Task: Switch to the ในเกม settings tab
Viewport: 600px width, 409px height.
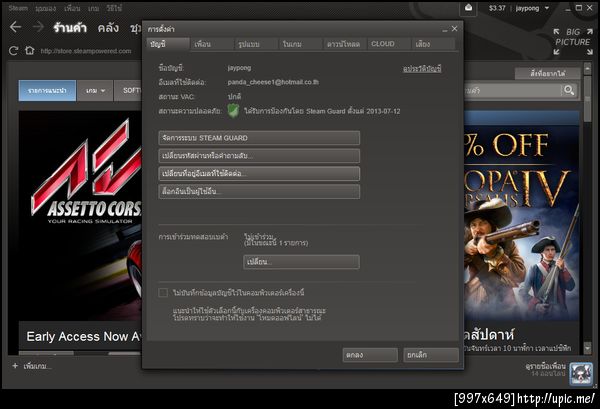Action: click(x=300, y=44)
